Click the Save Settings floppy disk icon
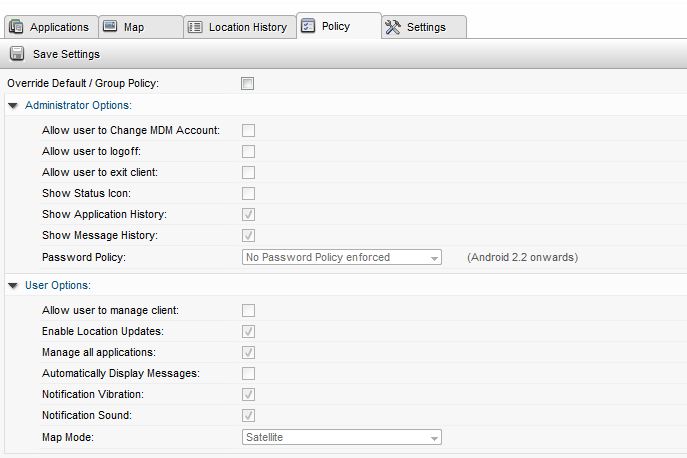The image size is (687, 458). click(17, 53)
